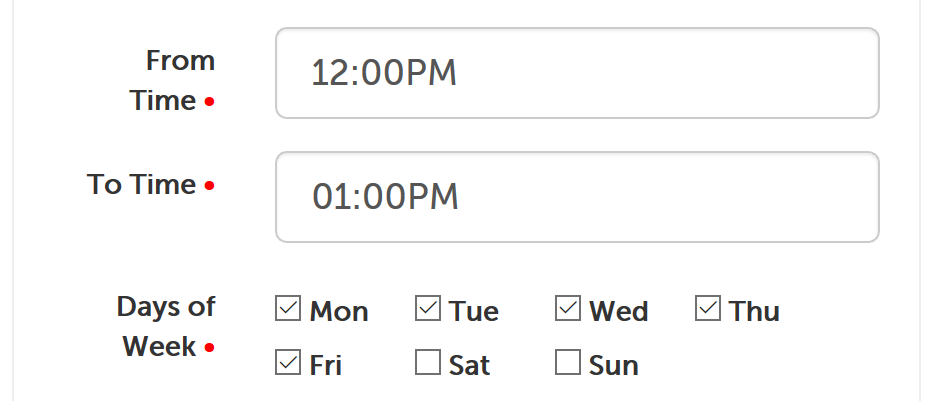Untick the Thu checkbox
The height and width of the screenshot is (401, 935).
click(x=708, y=309)
